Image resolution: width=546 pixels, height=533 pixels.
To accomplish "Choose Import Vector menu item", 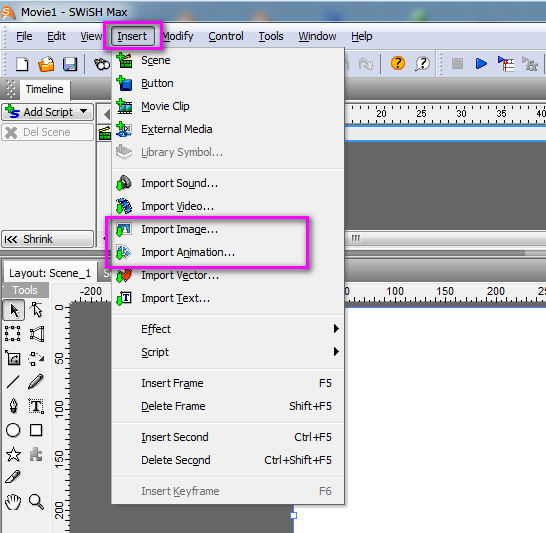I will pos(228,275).
